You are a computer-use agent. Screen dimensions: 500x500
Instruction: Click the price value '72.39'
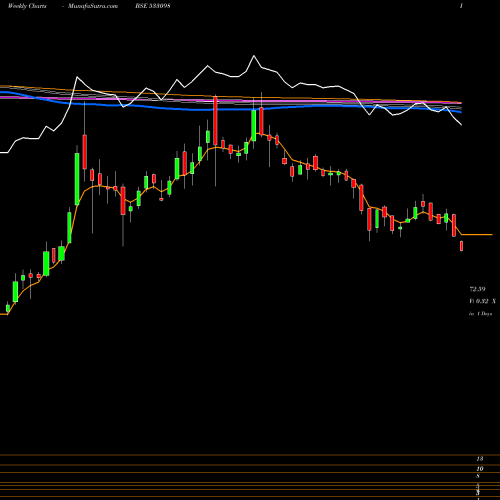pyautogui.click(x=477, y=289)
